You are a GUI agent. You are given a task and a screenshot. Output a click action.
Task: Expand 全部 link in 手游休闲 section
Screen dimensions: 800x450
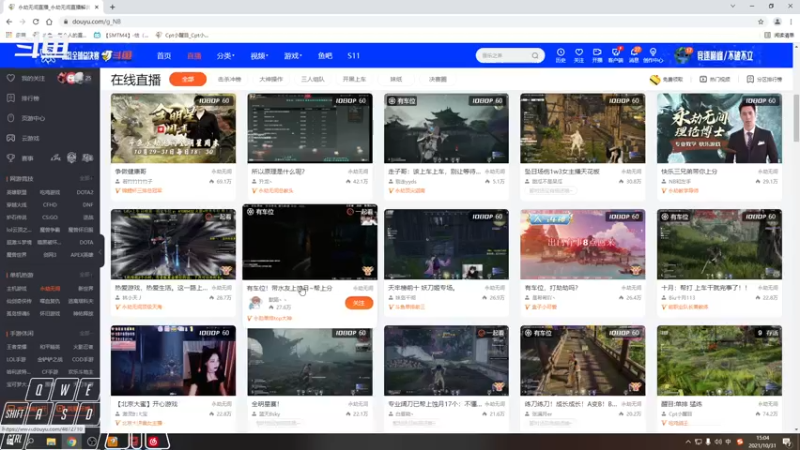pyautogui.click(x=86, y=333)
